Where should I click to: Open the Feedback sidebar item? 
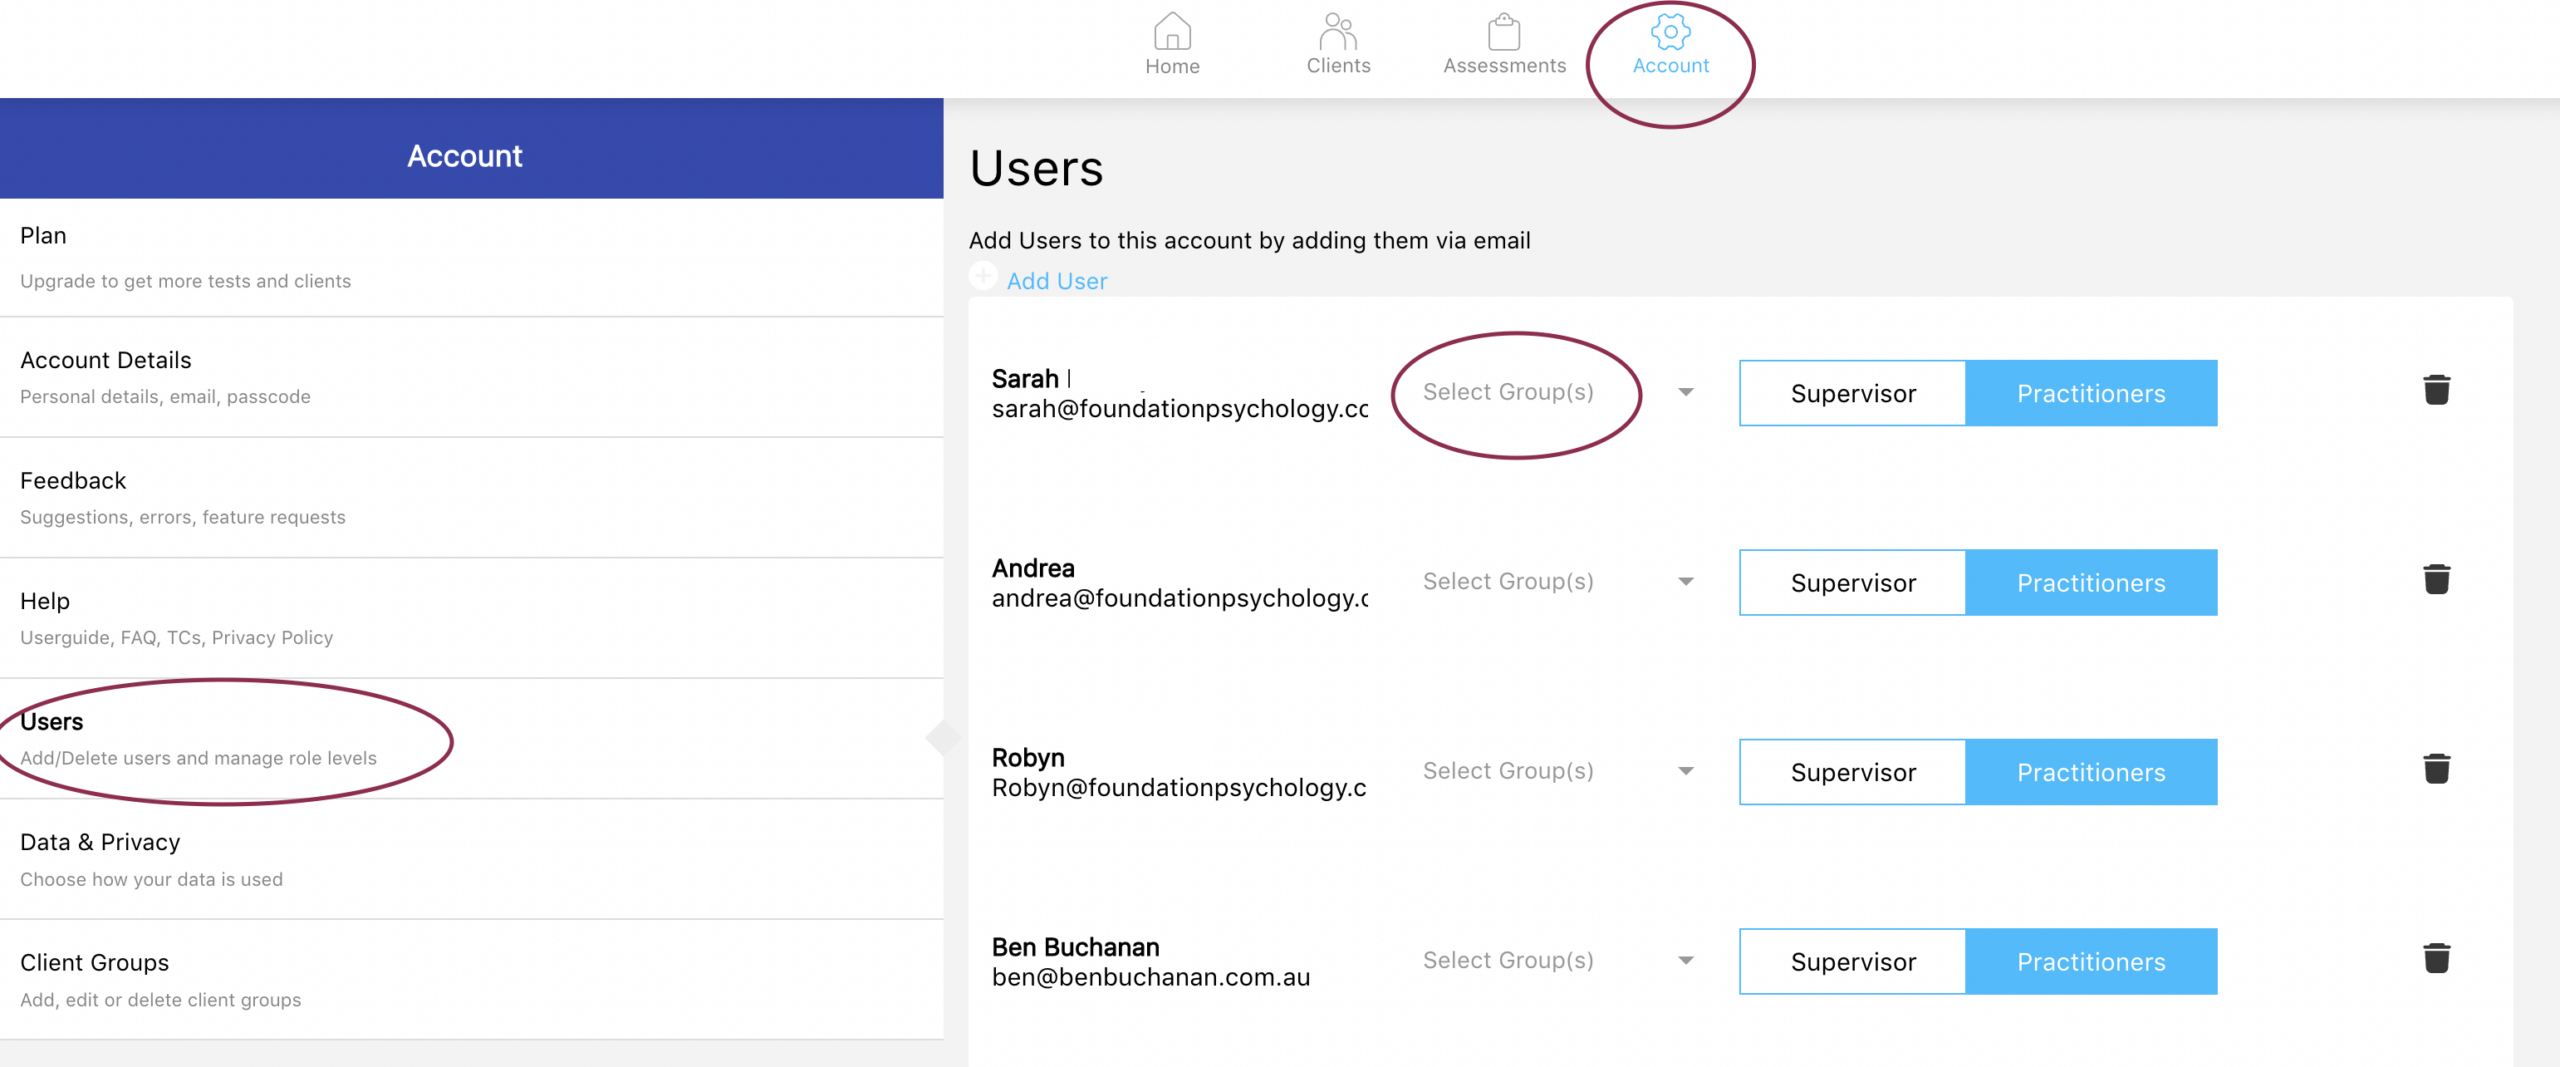pyautogui.click(x=471, y=498)
